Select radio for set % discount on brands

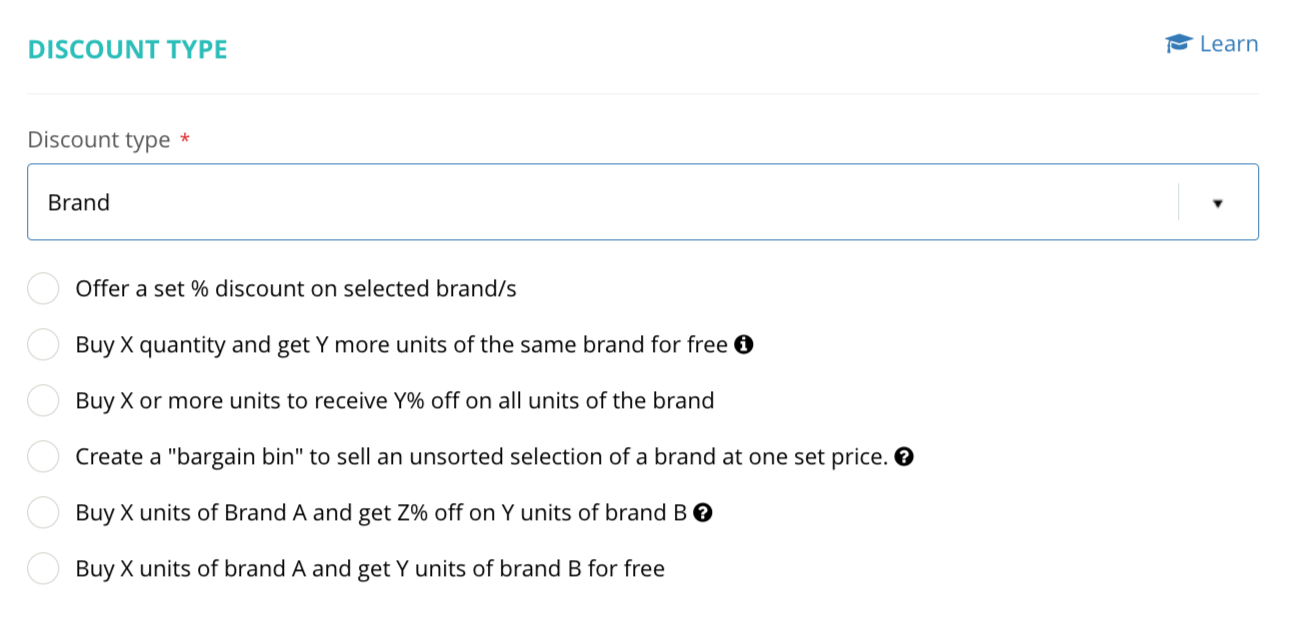[43, 289]
